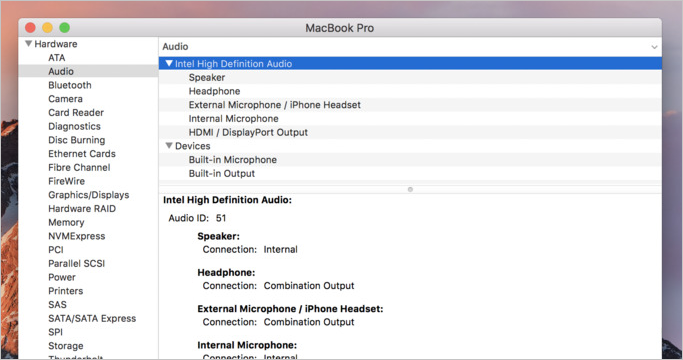Select Graphics/Displays in the sidebar
The image size is (683, 360).
point(89,195)
